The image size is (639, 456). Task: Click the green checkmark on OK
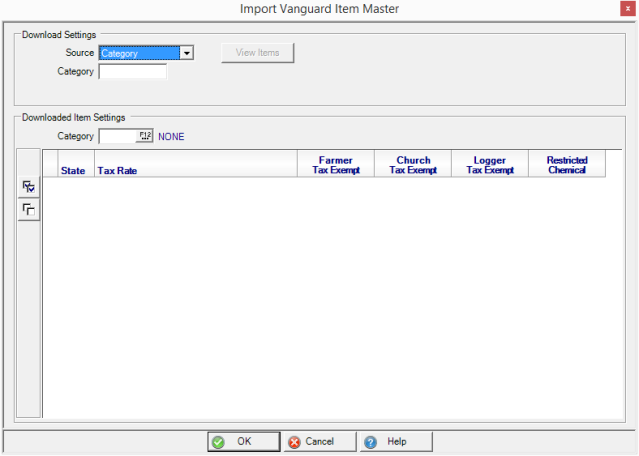pyautogui.click(x=219, y=442)
